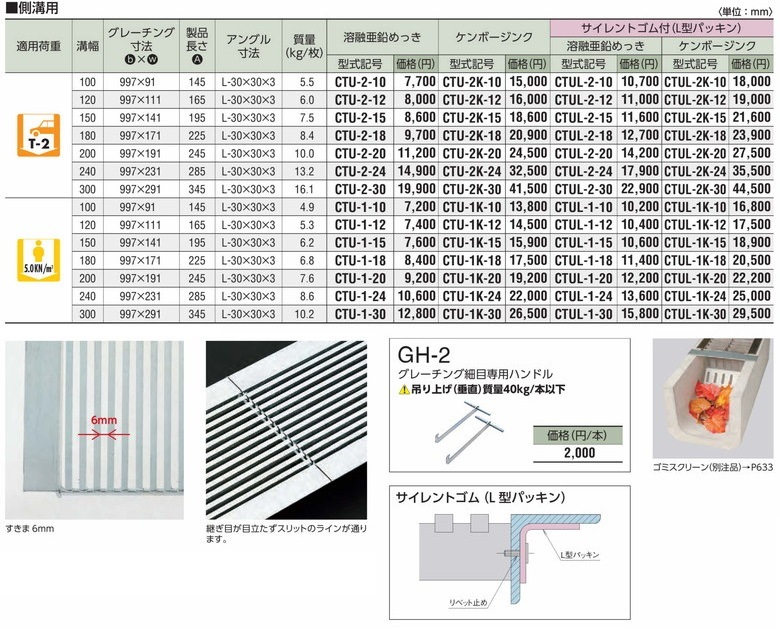Click the 適用荷重 column header
The height and width of the screenshot is (630, 780).
36,45
